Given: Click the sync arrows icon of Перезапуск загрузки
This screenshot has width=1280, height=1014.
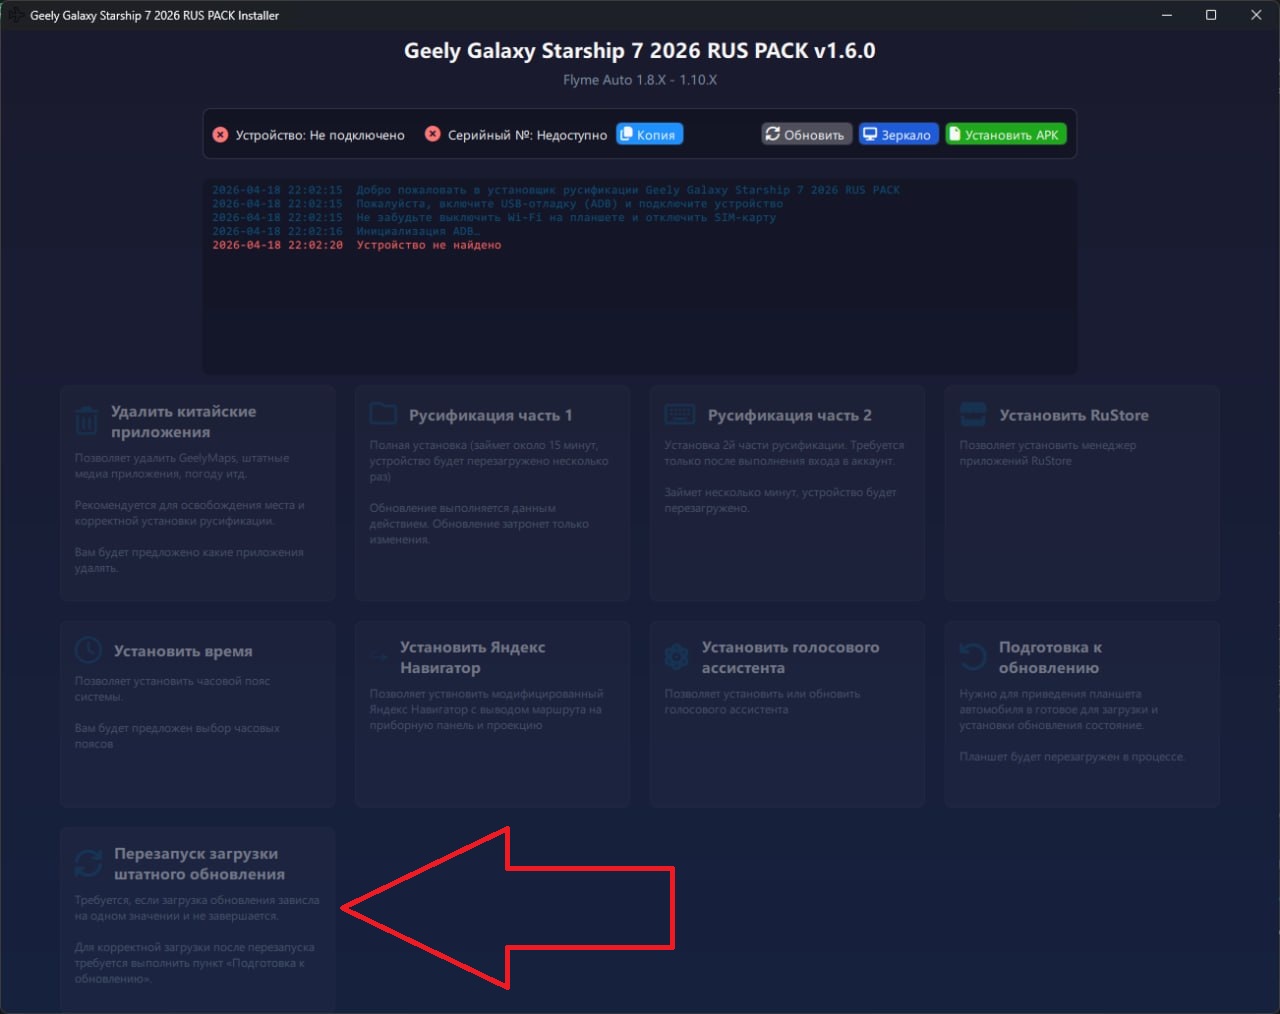Looking at the screenshot, I should click(x=88, y=863).
